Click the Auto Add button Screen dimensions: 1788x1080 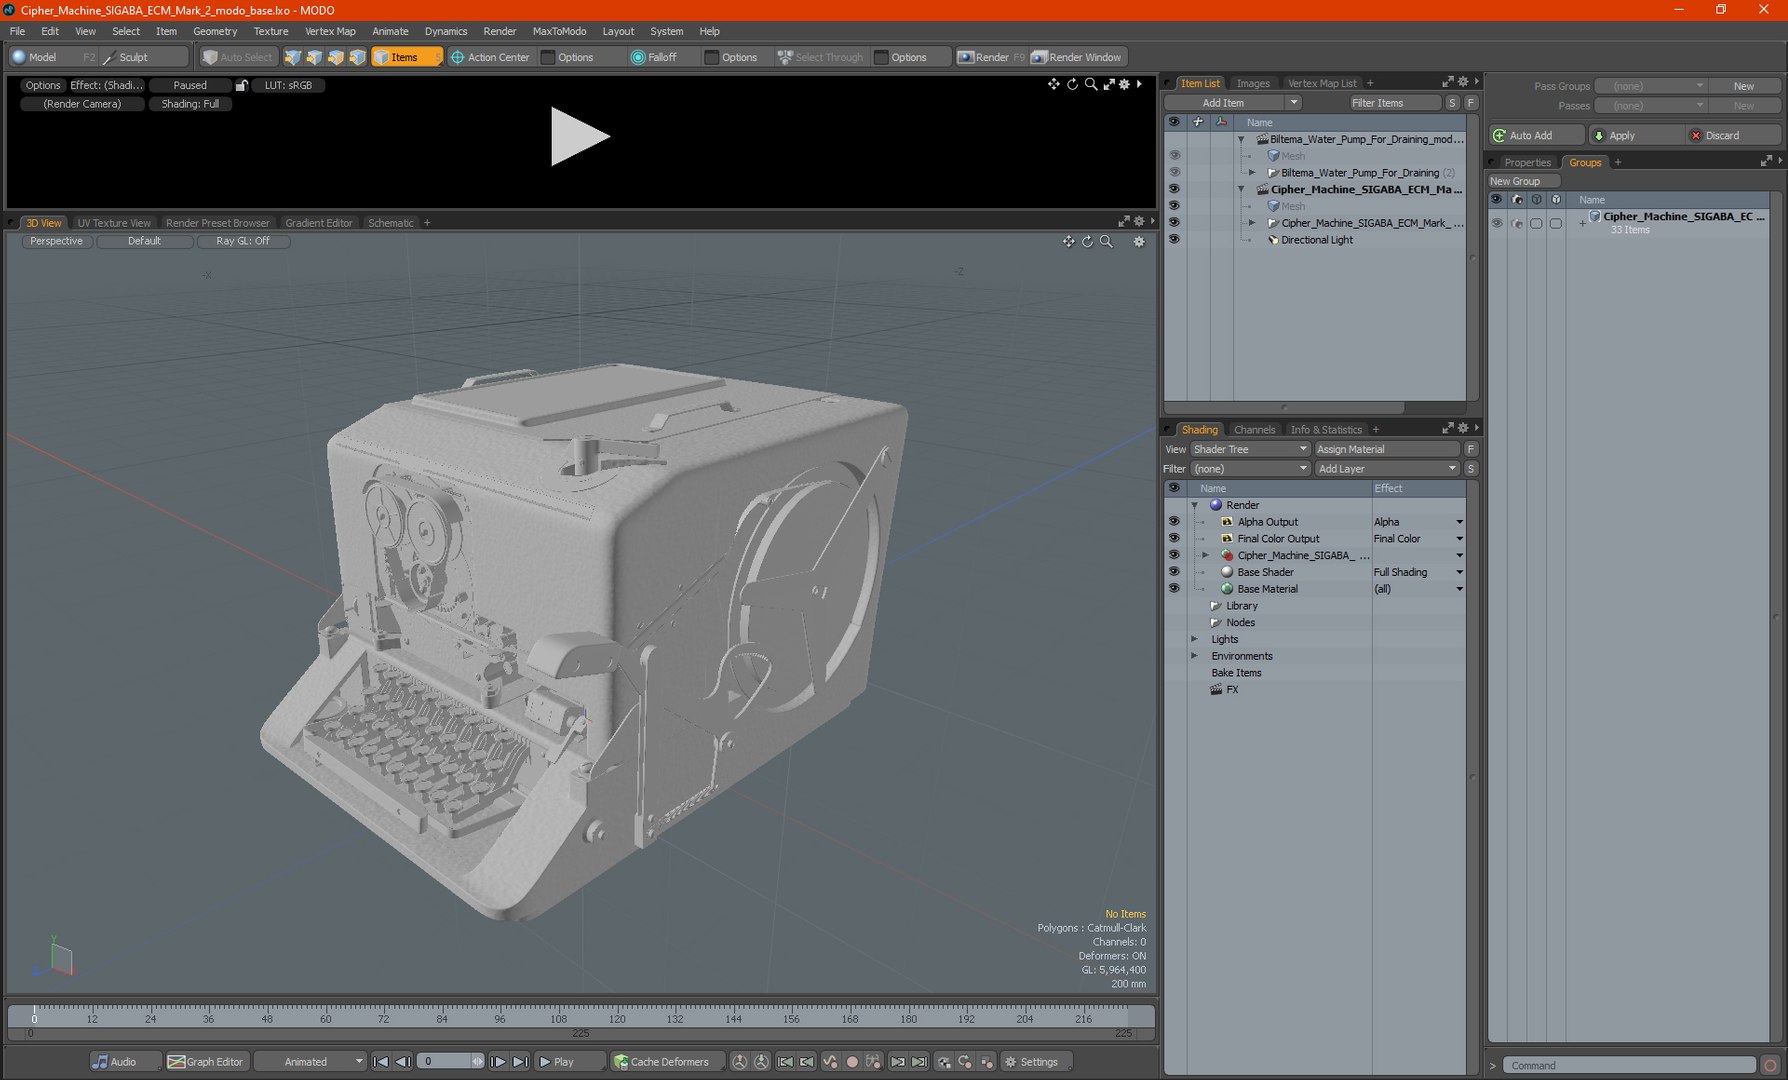point(1536,135)
